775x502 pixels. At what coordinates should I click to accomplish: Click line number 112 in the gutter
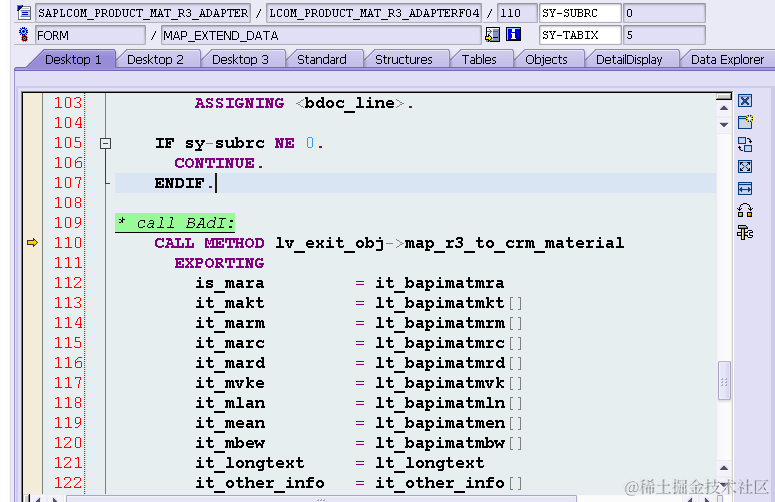point(68,283)
